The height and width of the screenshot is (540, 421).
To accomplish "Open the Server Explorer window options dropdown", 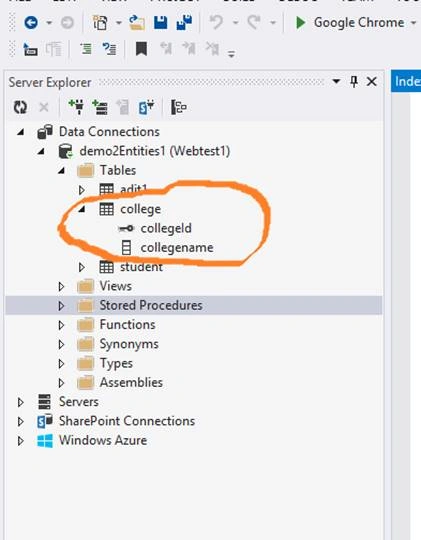I will click(x=336, y=82).
